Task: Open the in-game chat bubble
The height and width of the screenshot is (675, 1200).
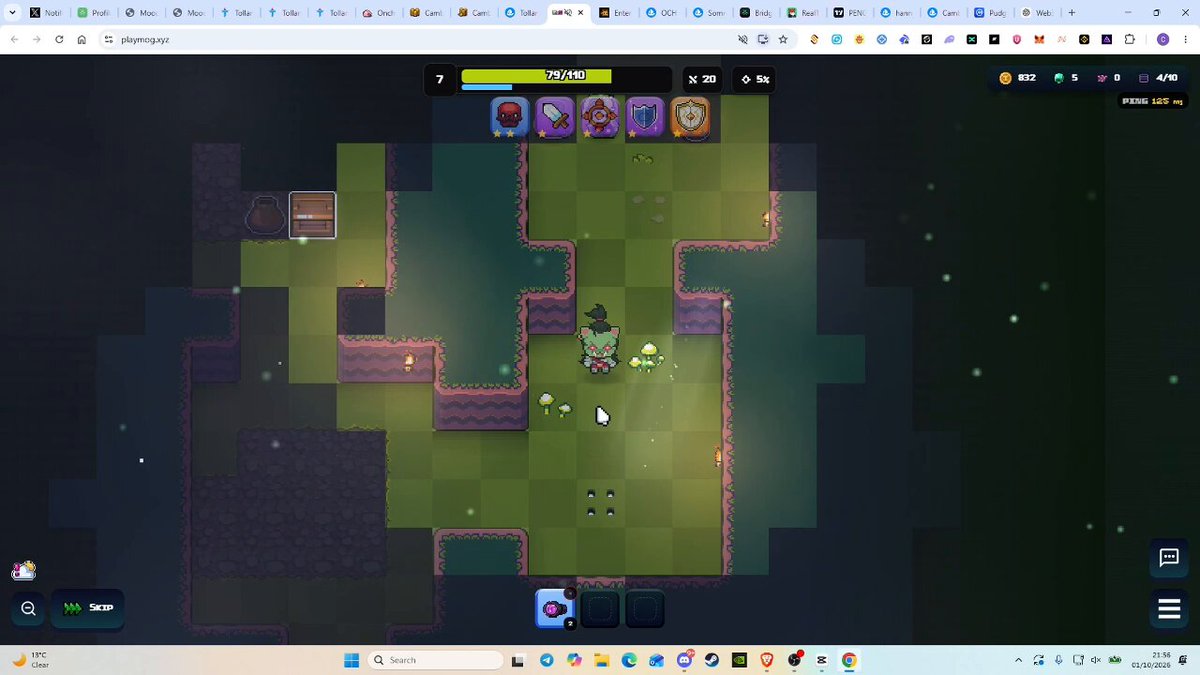Action: coord(1169,558)
